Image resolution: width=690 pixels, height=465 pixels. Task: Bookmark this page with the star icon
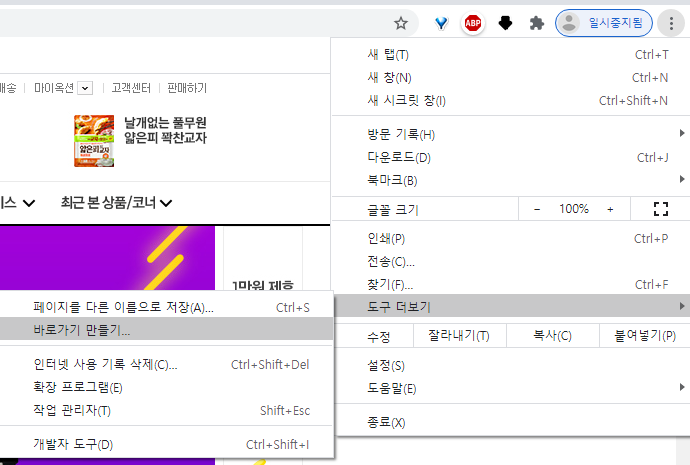tap(400, 23)
